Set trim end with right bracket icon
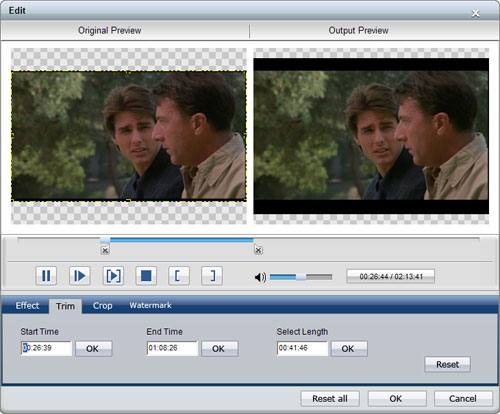 (212, 276)
